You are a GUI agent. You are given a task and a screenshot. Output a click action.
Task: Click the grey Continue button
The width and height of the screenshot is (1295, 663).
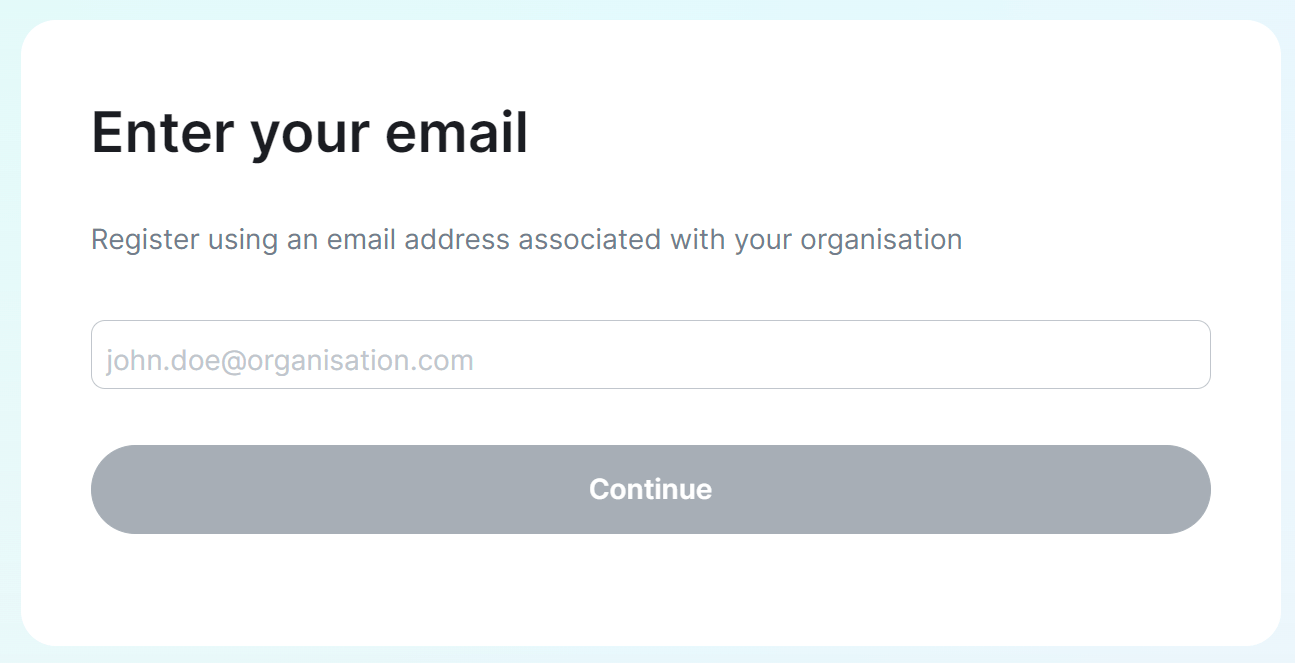[x=650, y=489]
